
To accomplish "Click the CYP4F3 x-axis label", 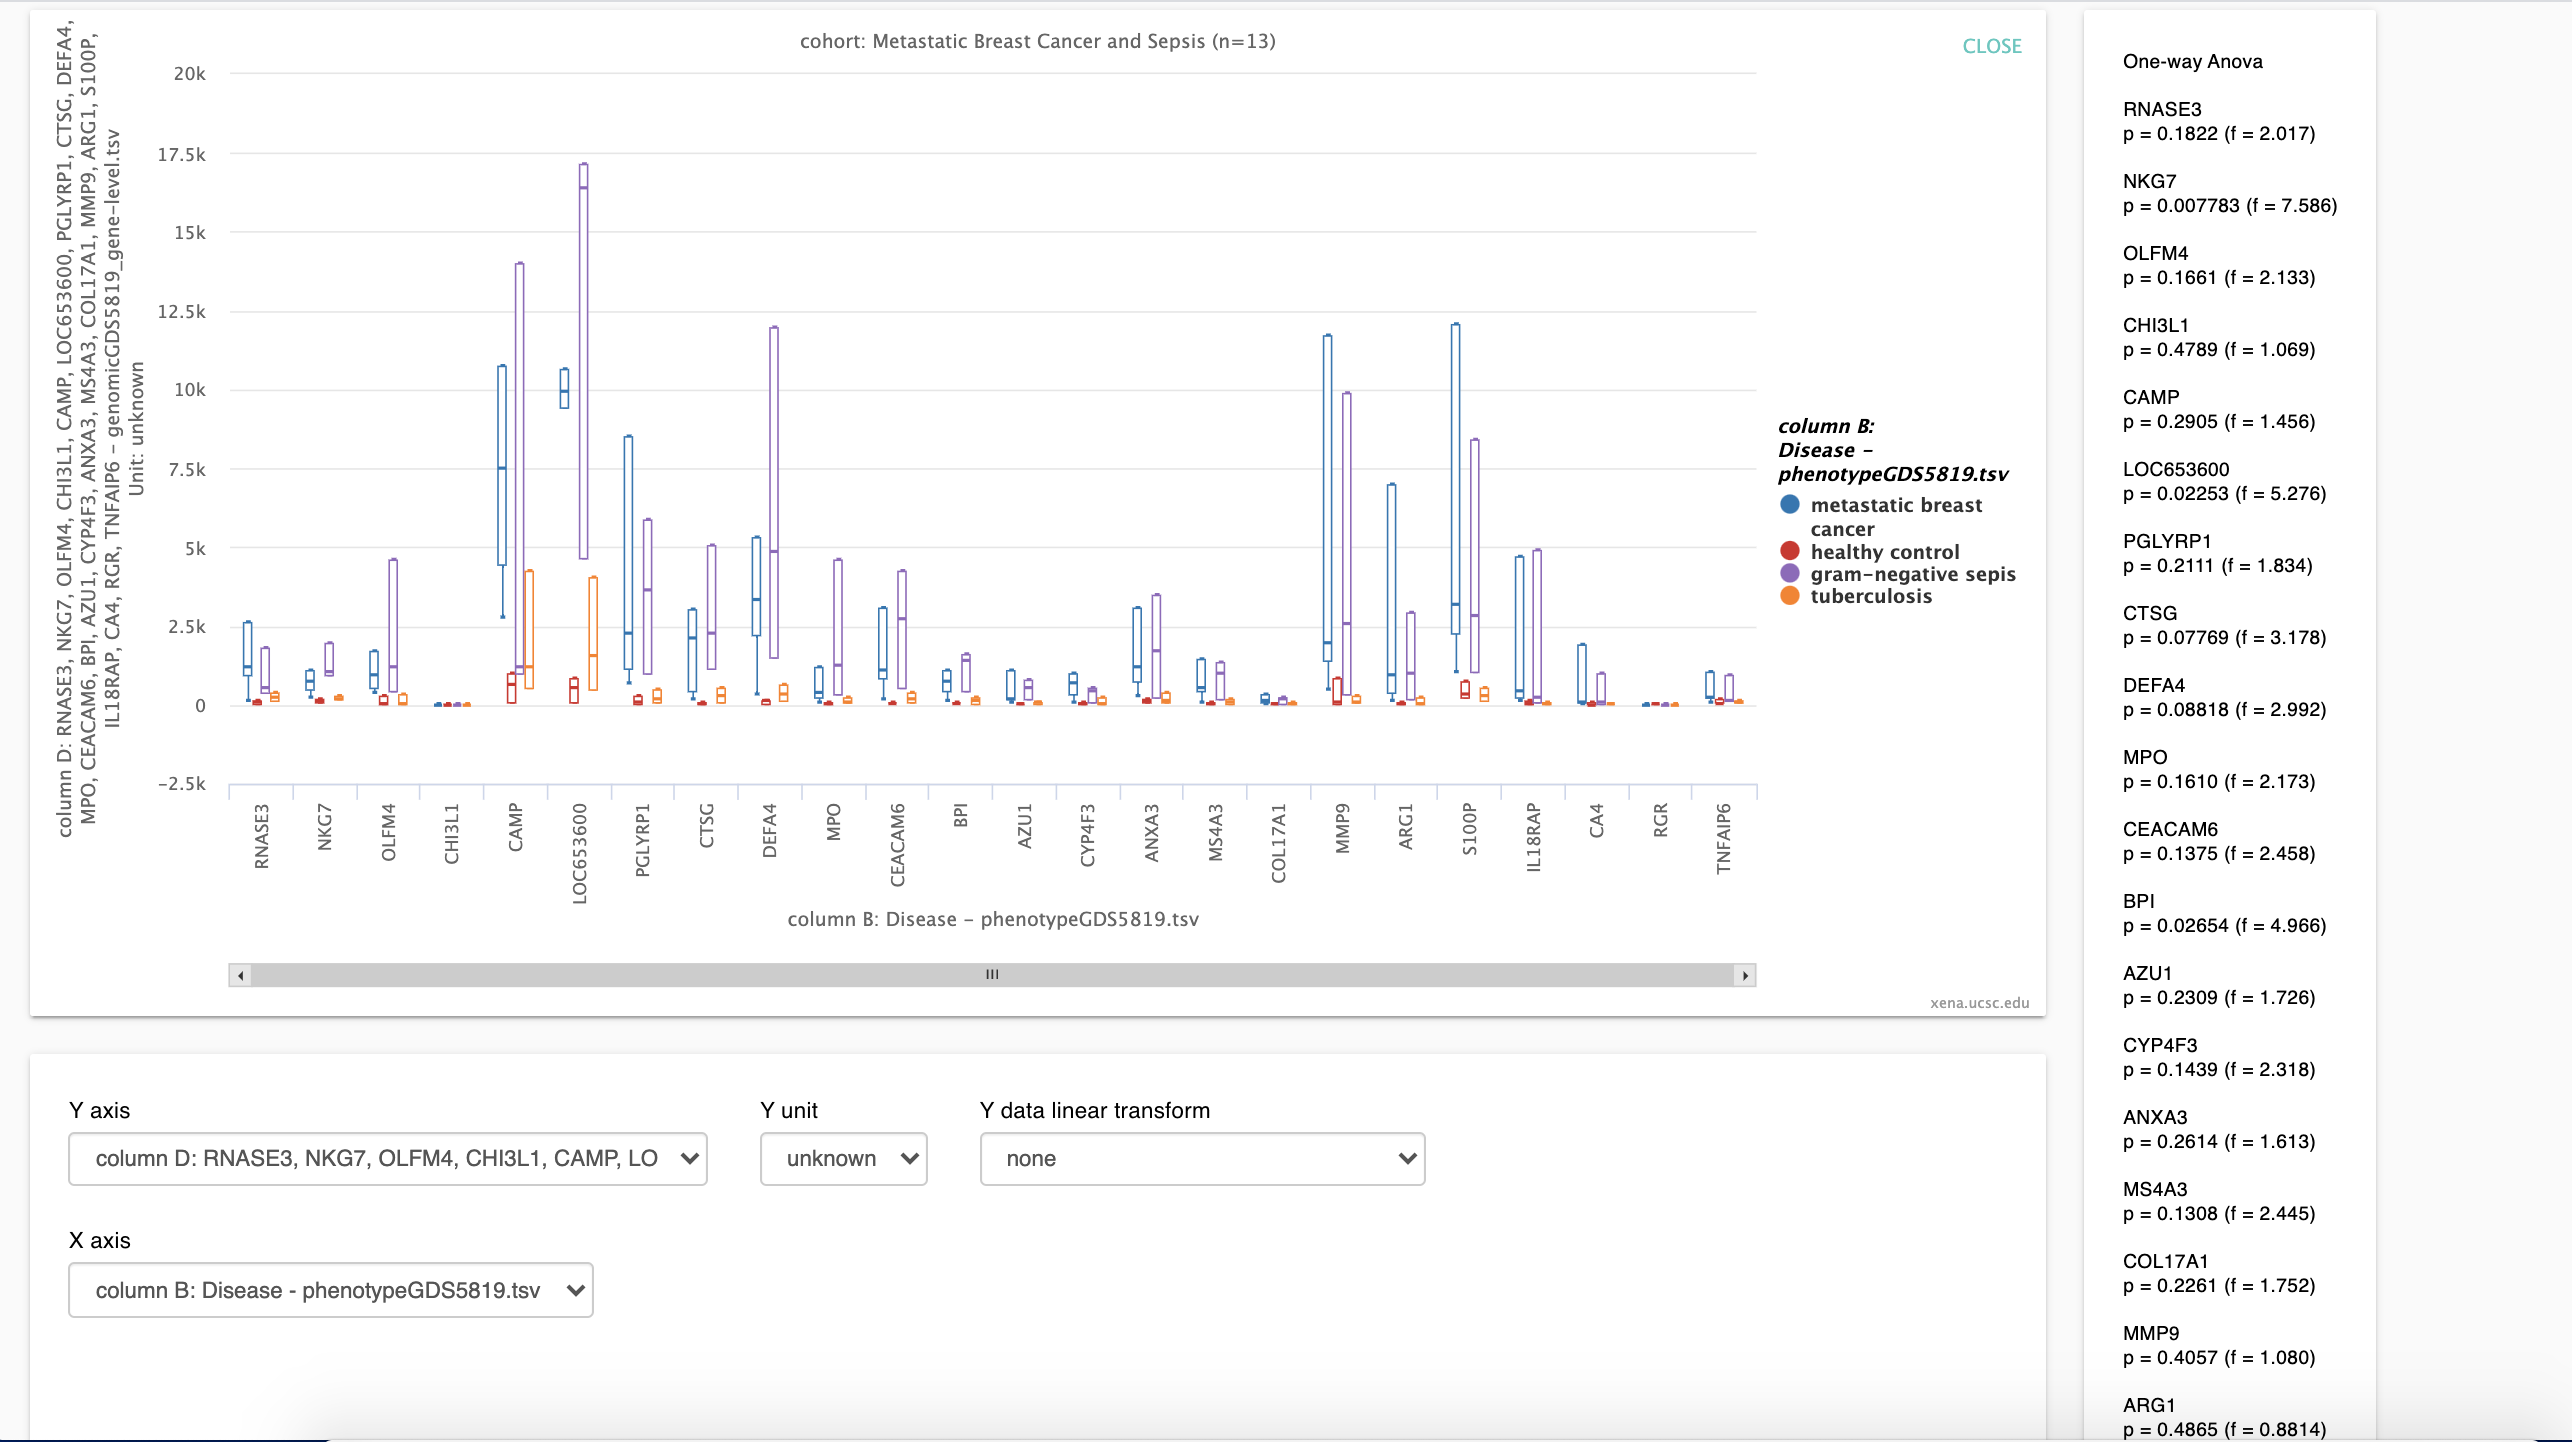I will click(1088, 835).
